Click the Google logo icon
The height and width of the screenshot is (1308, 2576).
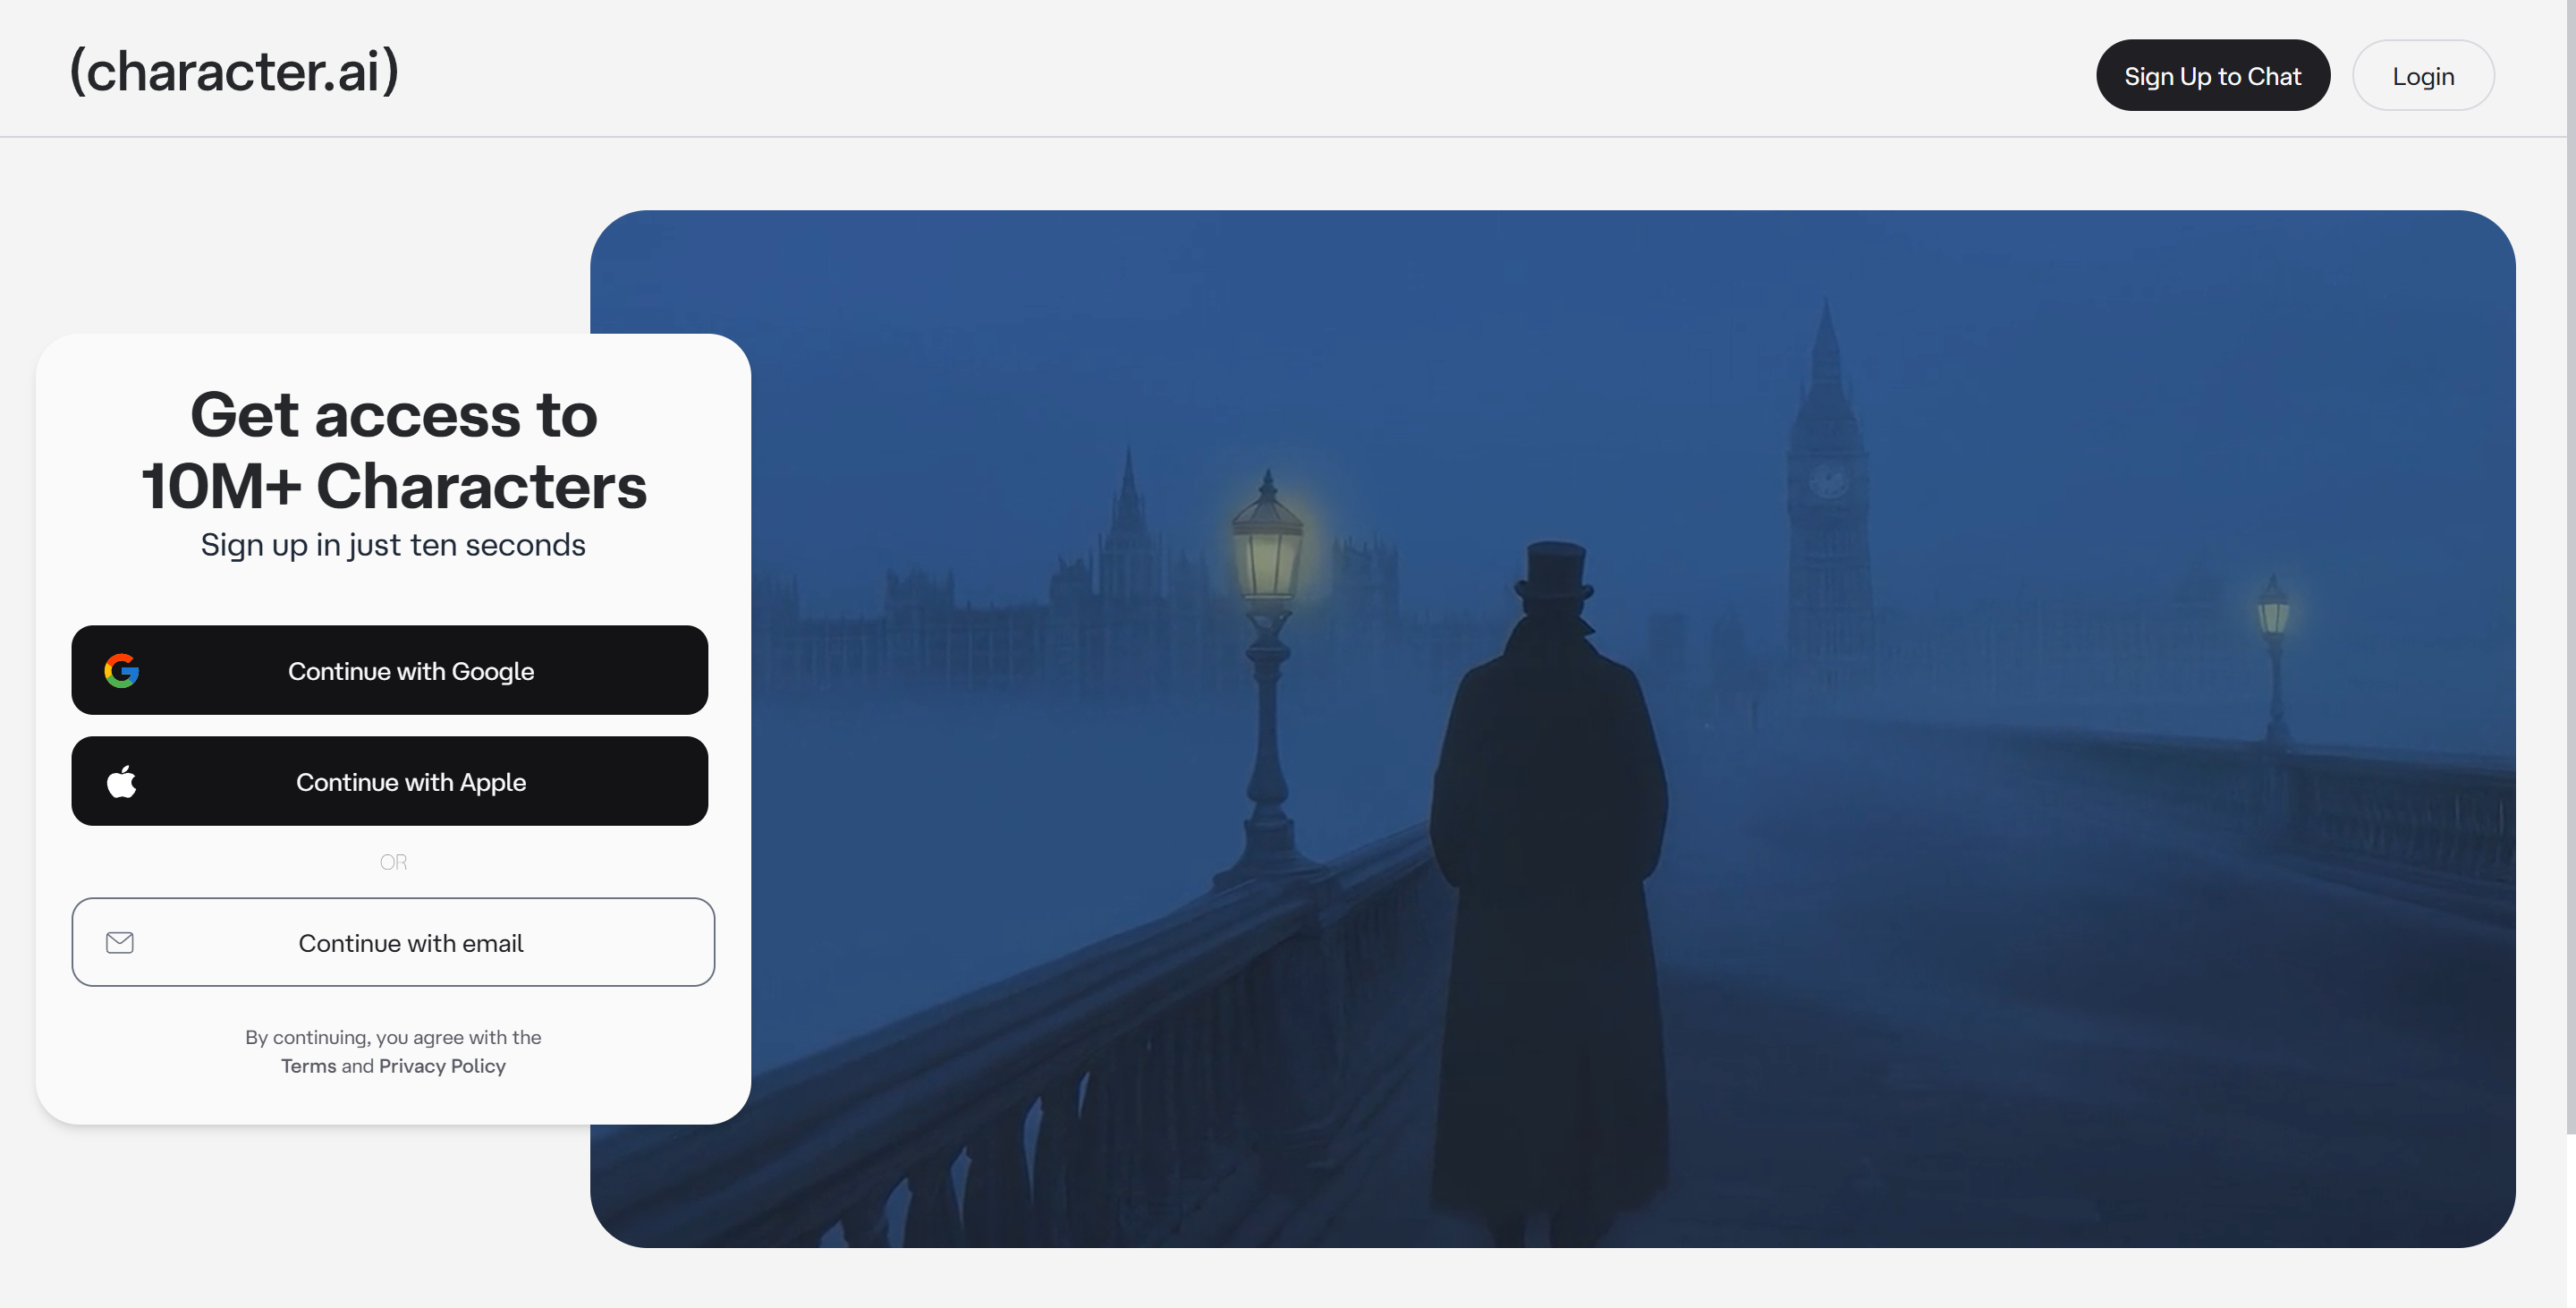(x=121, y=670)
